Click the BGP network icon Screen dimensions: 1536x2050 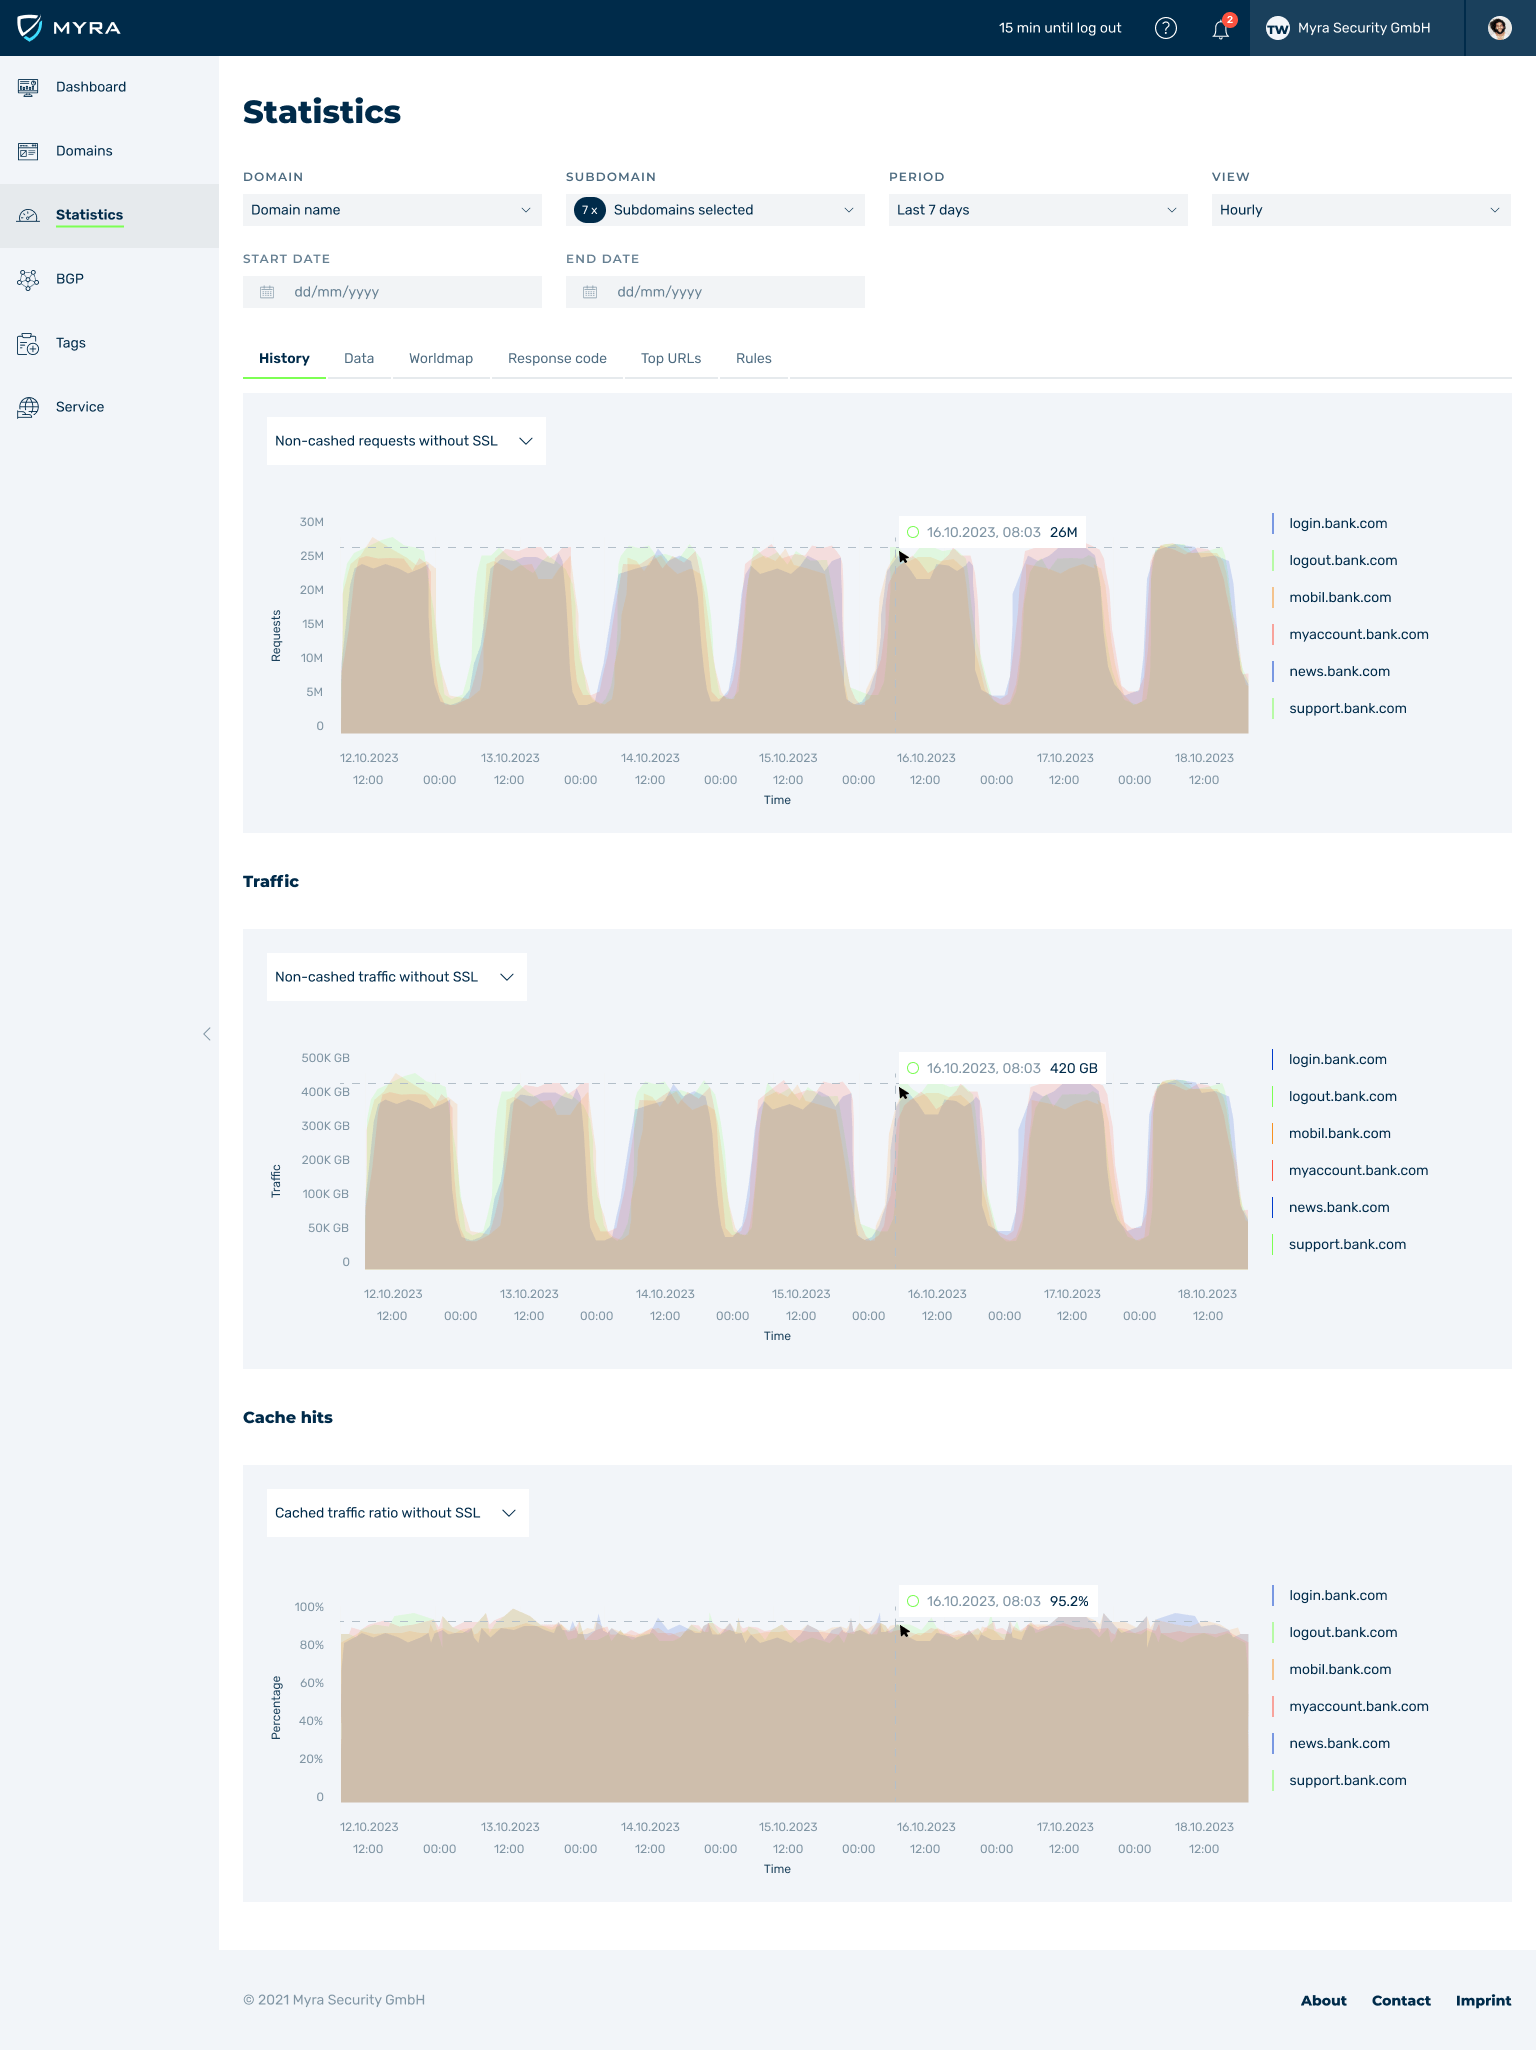28,279
